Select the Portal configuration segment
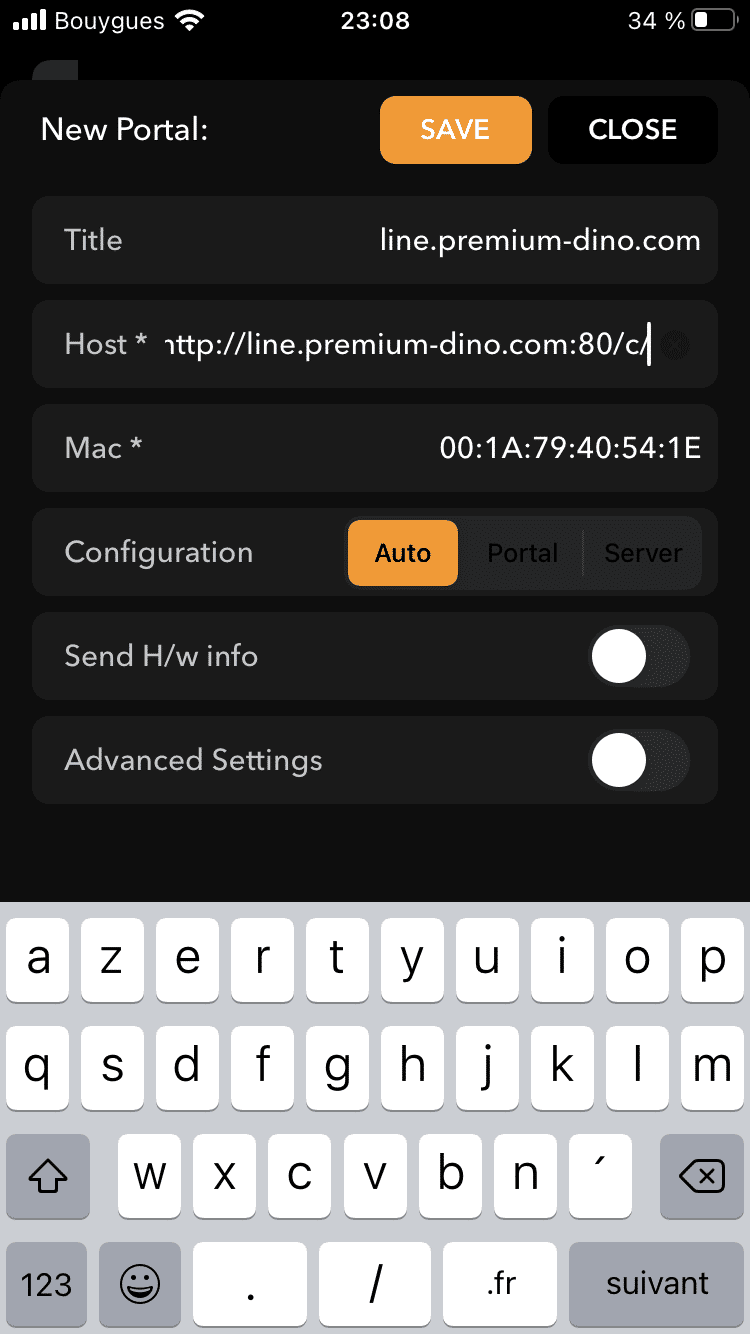The image size is (750, 1334). pos(522,553)
